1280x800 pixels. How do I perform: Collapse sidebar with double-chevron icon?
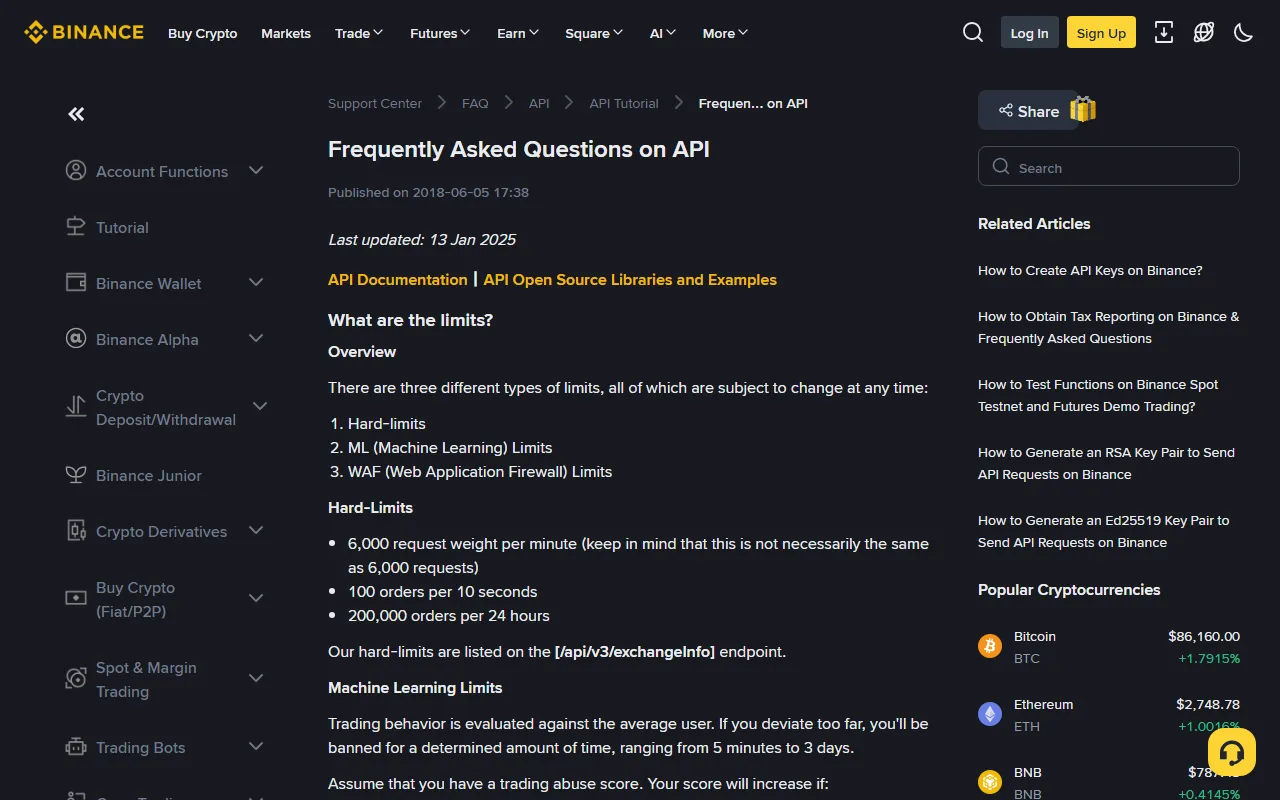click(76, 114)
